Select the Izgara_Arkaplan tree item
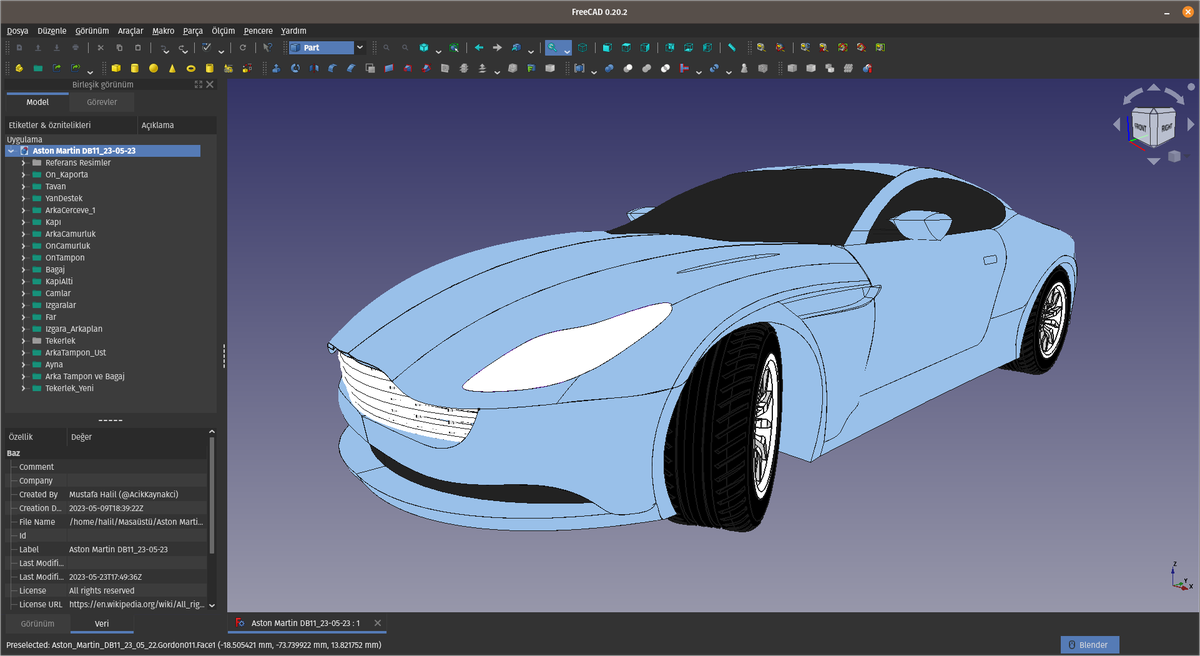The image size is (1200, 656). click(74, 329)
